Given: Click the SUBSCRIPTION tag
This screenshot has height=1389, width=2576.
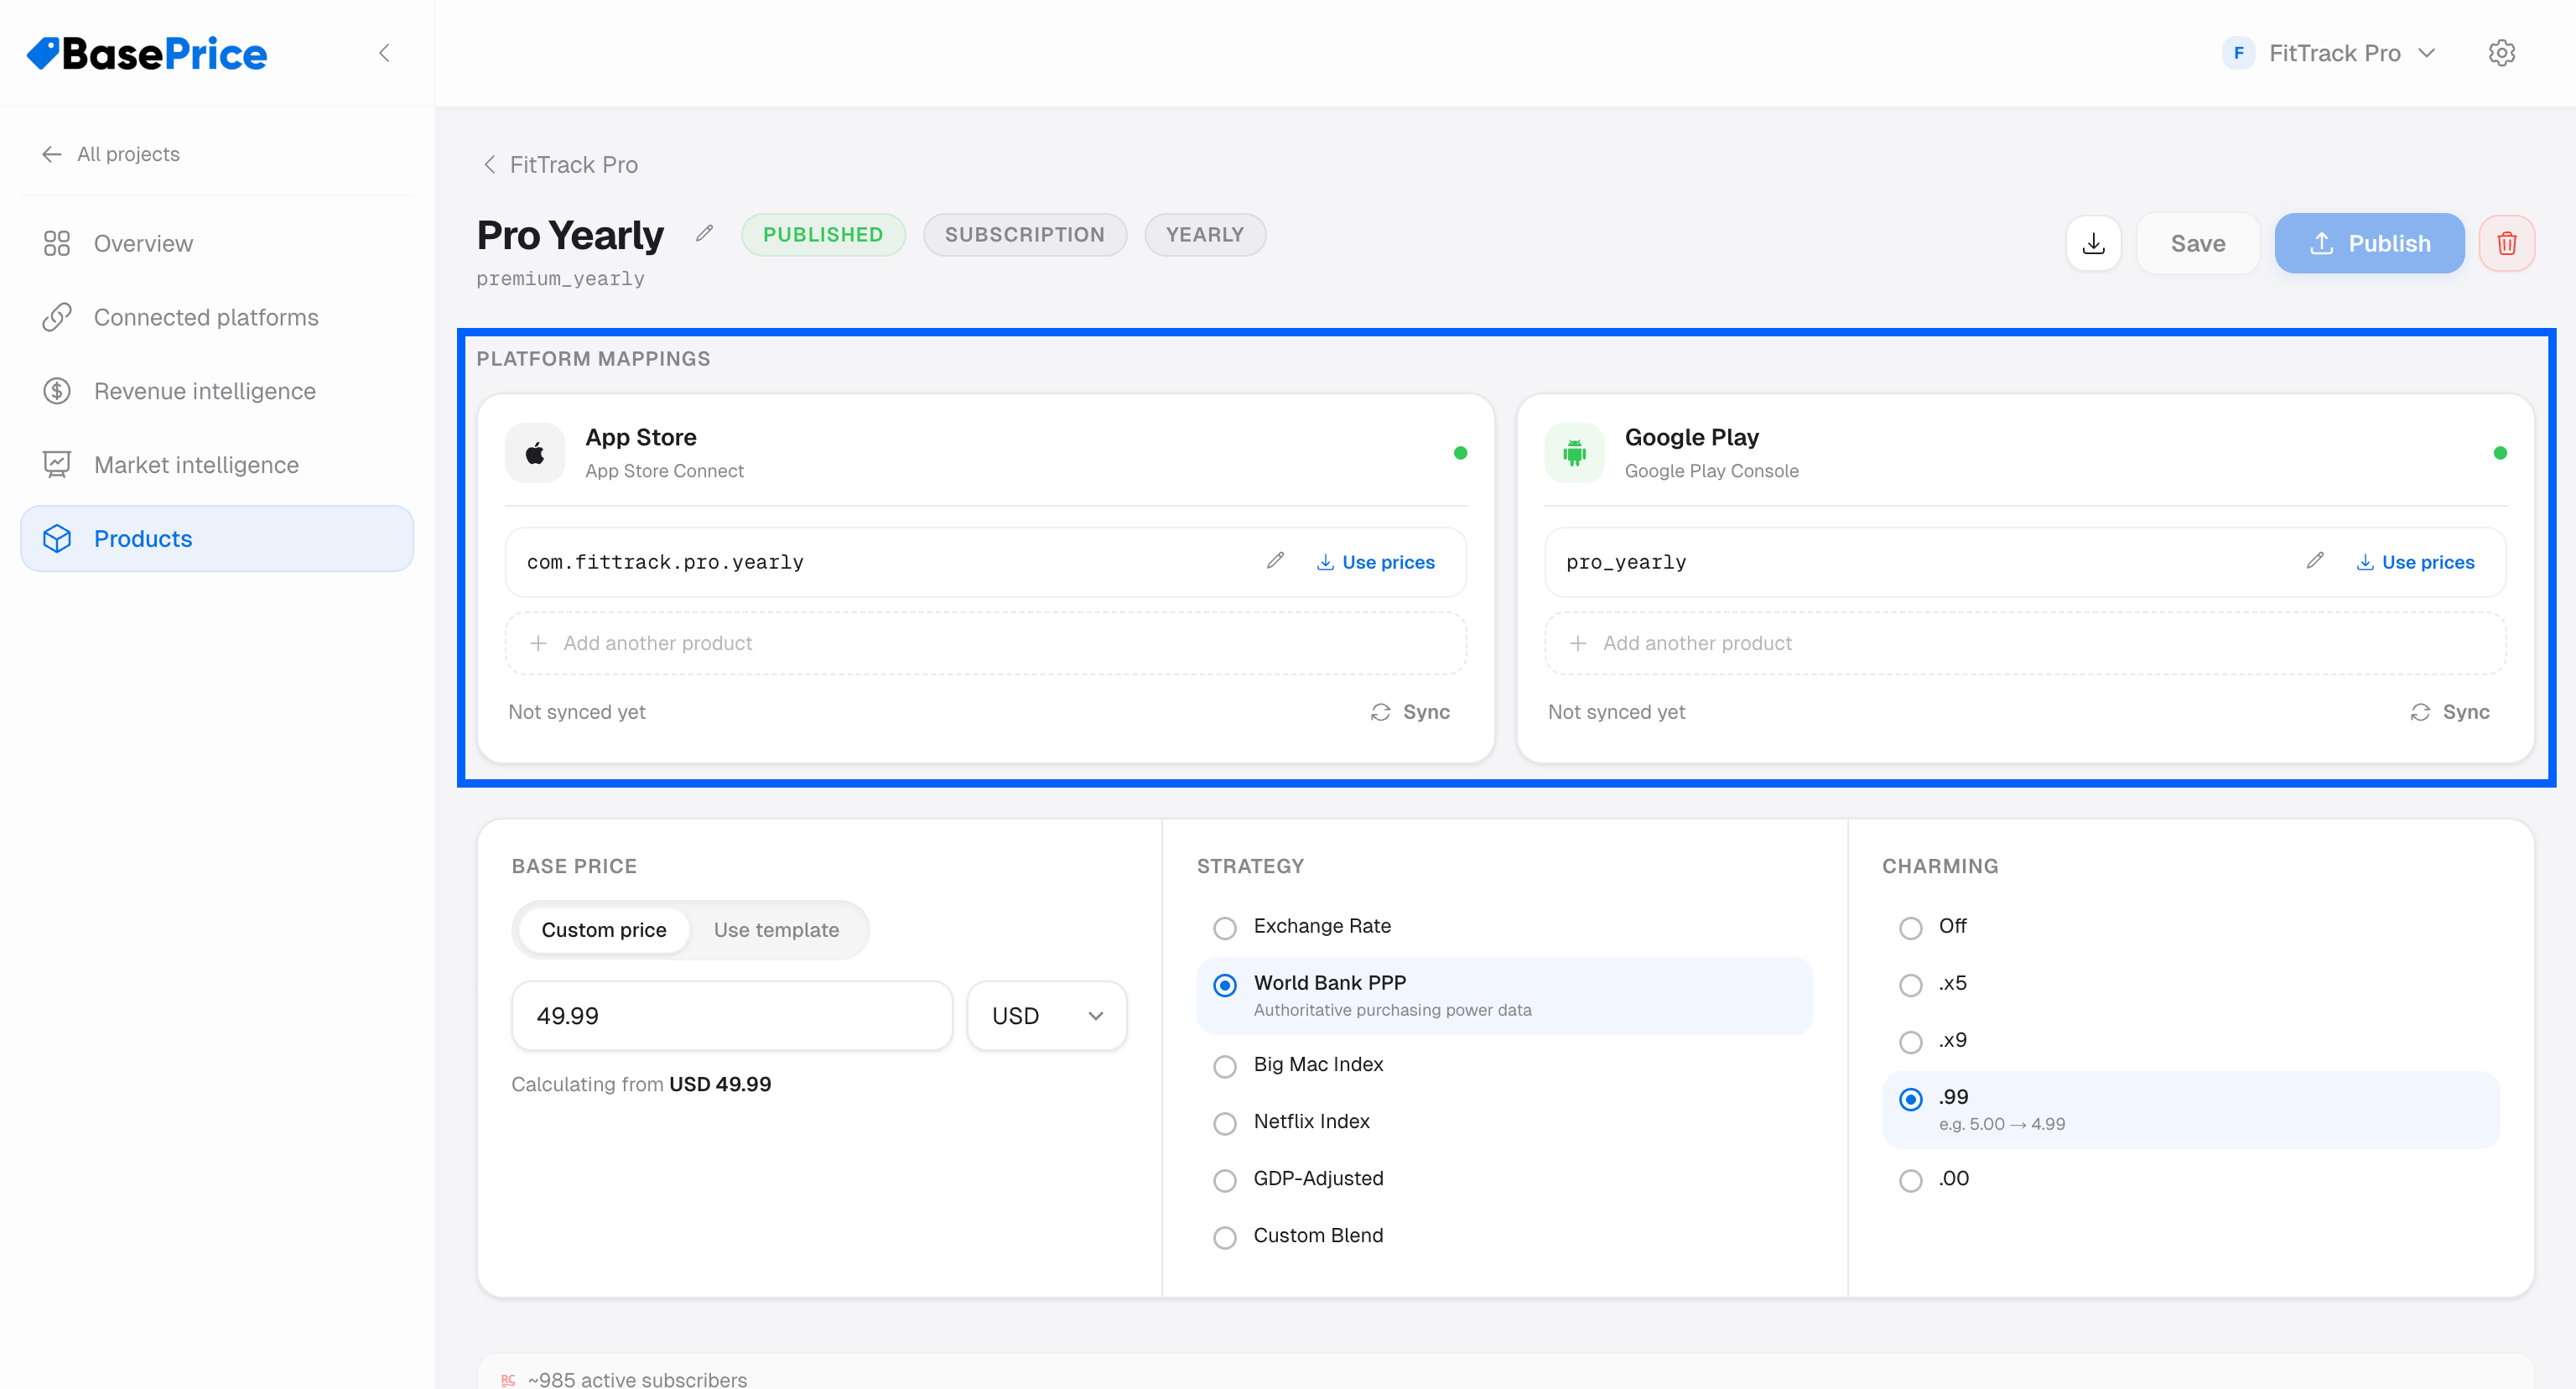Looking at the screenshot, I should pos(1025,235).
